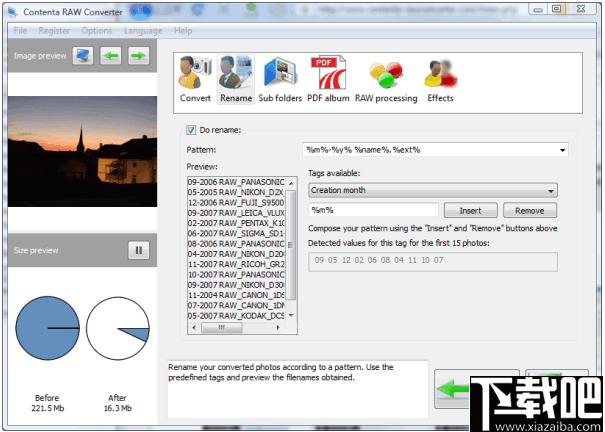This screenshot has height=432, width=605.
Task: Click the preview list scroll-left arrow
Action: click(x=194, y=327)
